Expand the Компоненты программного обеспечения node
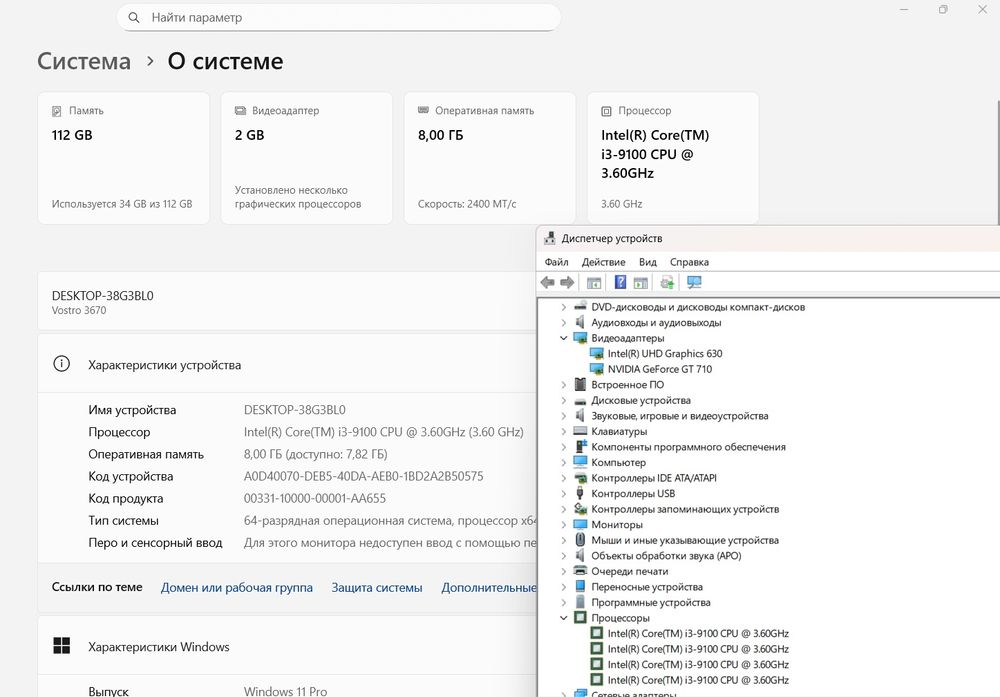Screen dimensions: 1000x697 (x=564, y=447)
